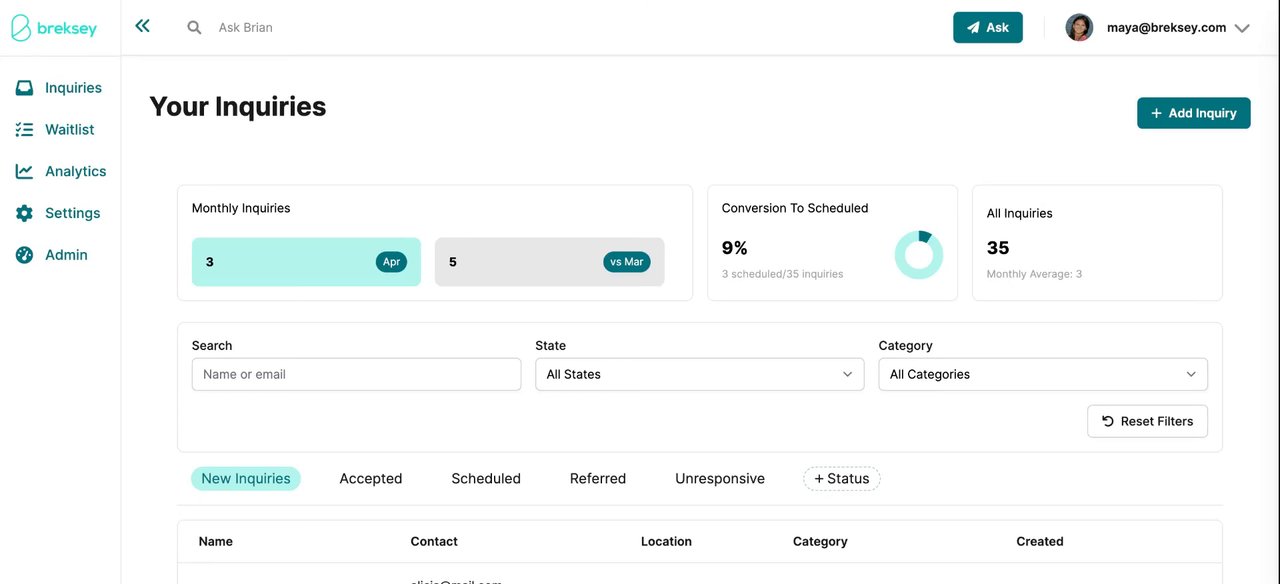
Task: Click the search magnifier icon
Action: coord(194,28)
